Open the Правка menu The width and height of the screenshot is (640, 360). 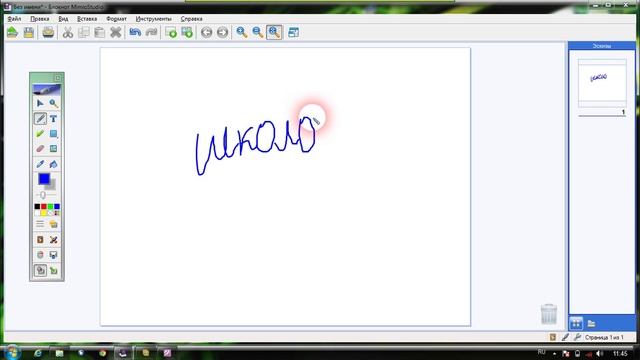tap(40, 19)
